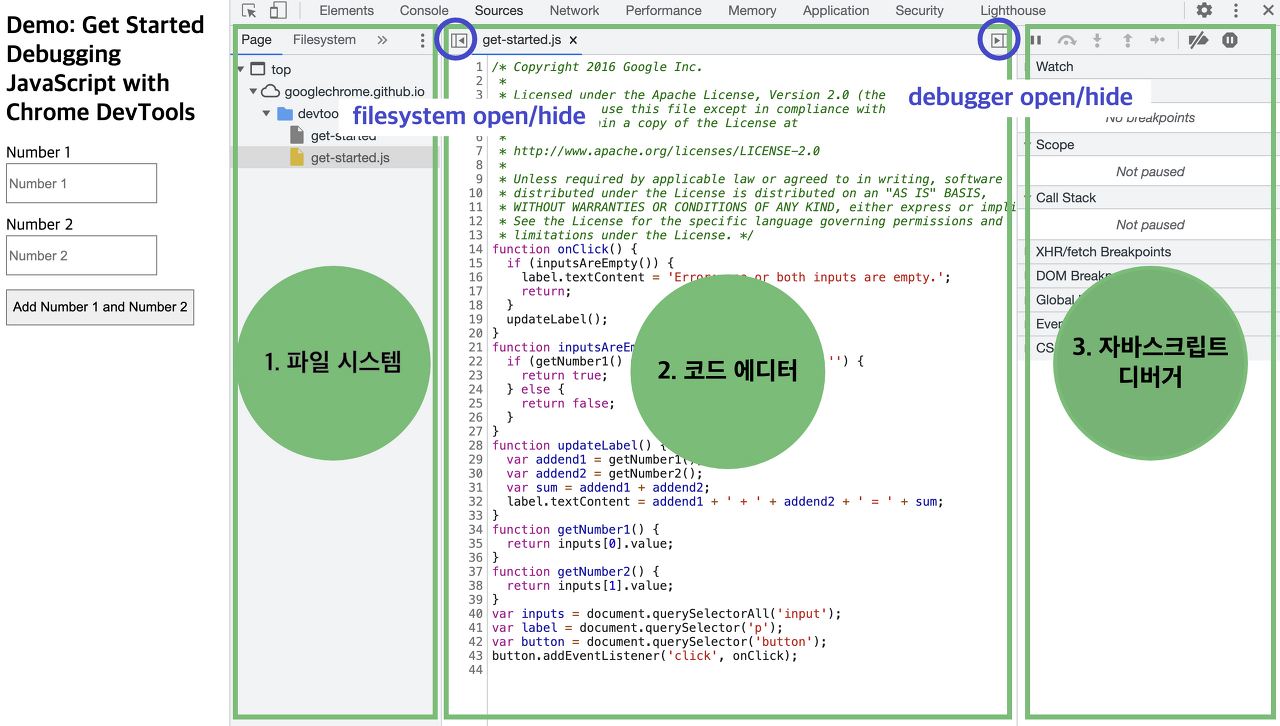Switch to the Console tab

(x=424, y=10)
